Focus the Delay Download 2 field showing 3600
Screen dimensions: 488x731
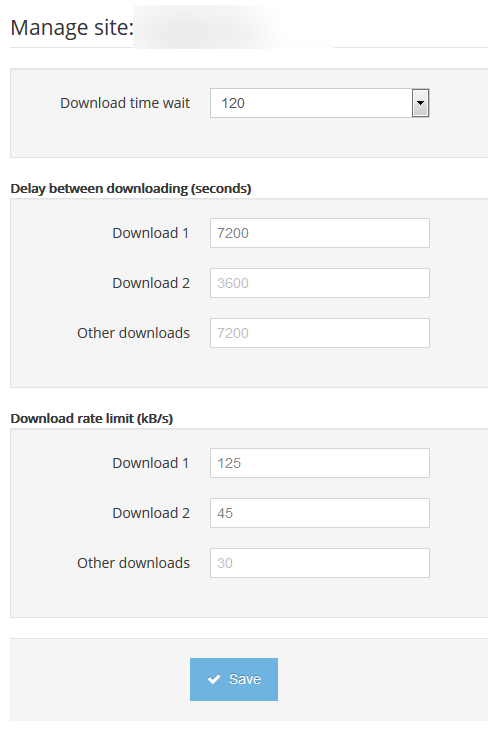pyautogui.click(x=320, y=283)
